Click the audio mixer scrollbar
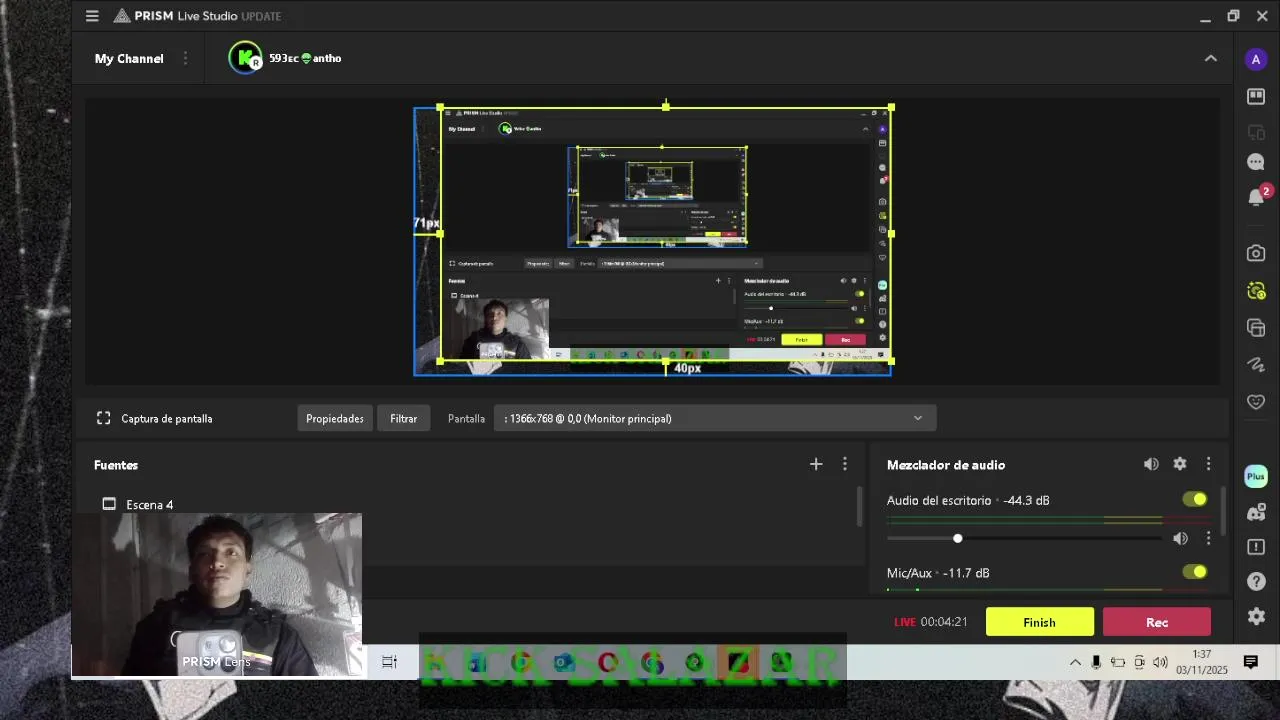The image size is (1280, 720). 1223,513
